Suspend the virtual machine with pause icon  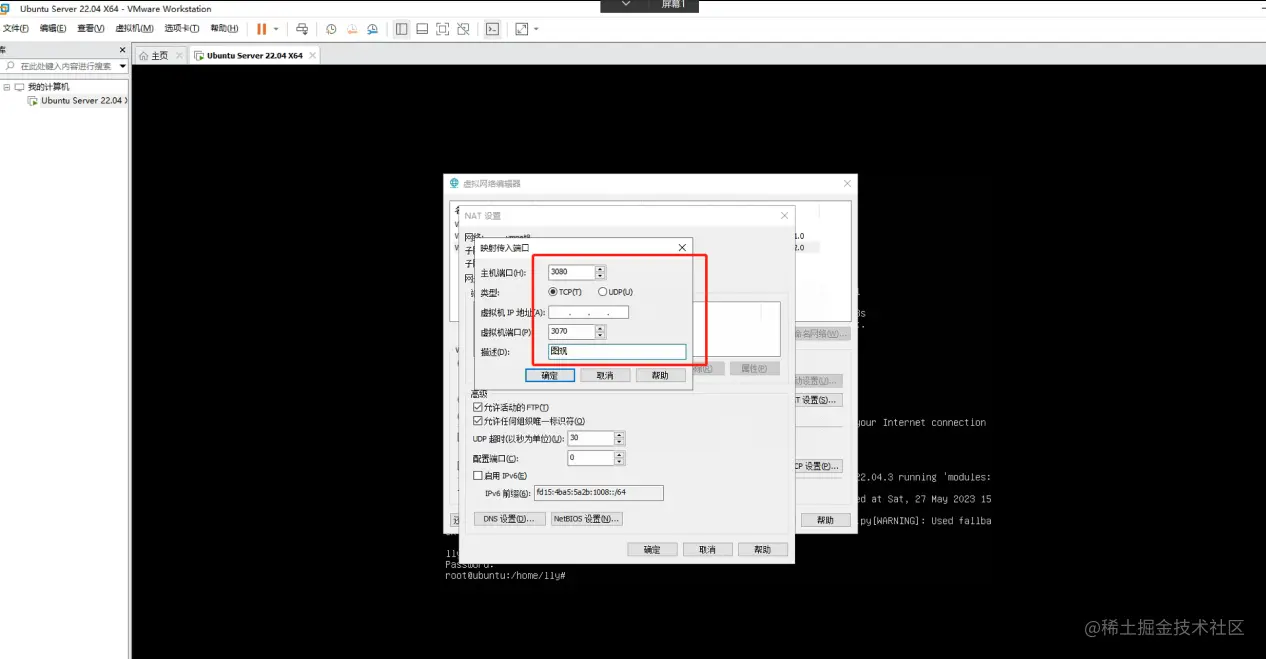click(262, 29)
